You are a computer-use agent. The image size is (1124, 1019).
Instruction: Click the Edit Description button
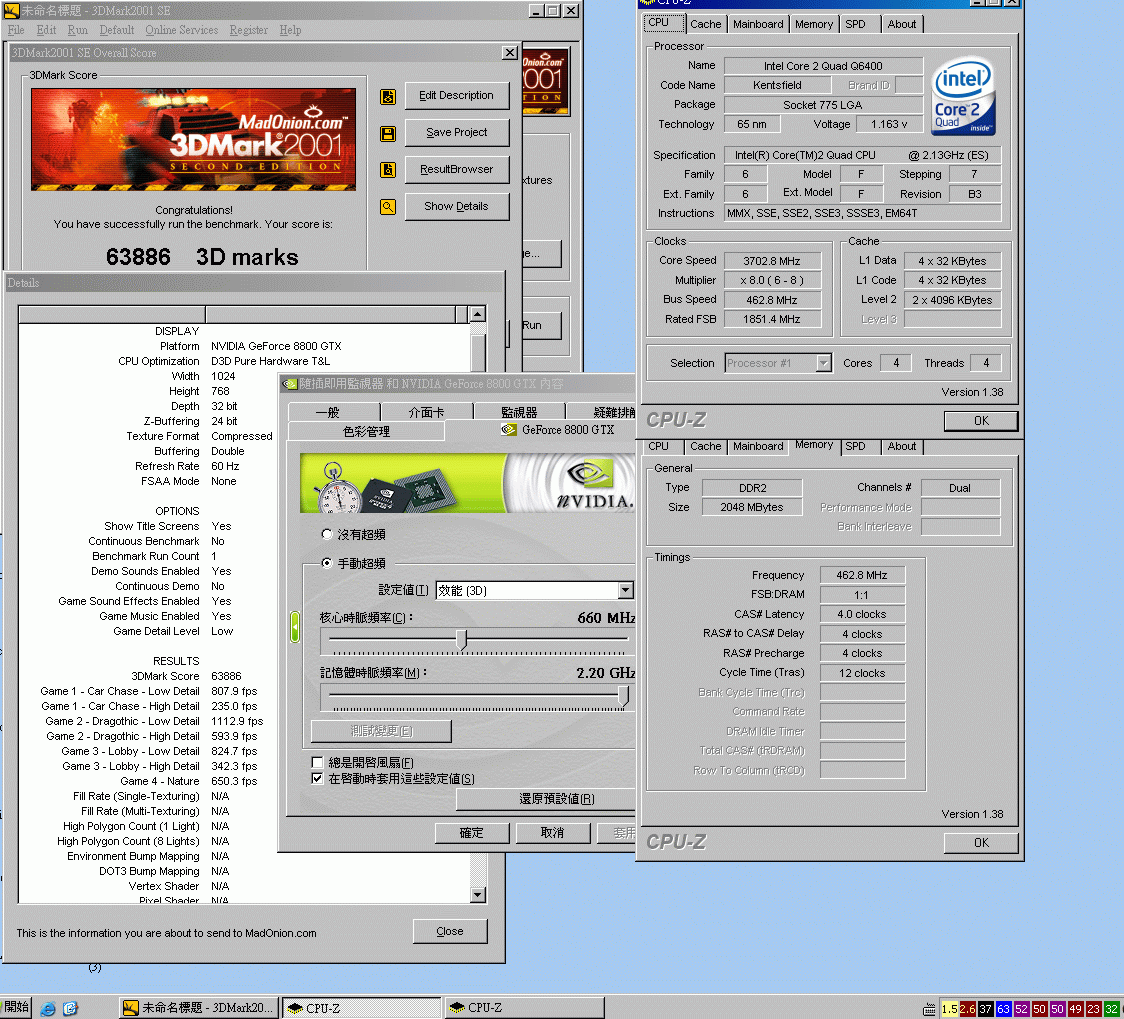[x=457, y=95]
